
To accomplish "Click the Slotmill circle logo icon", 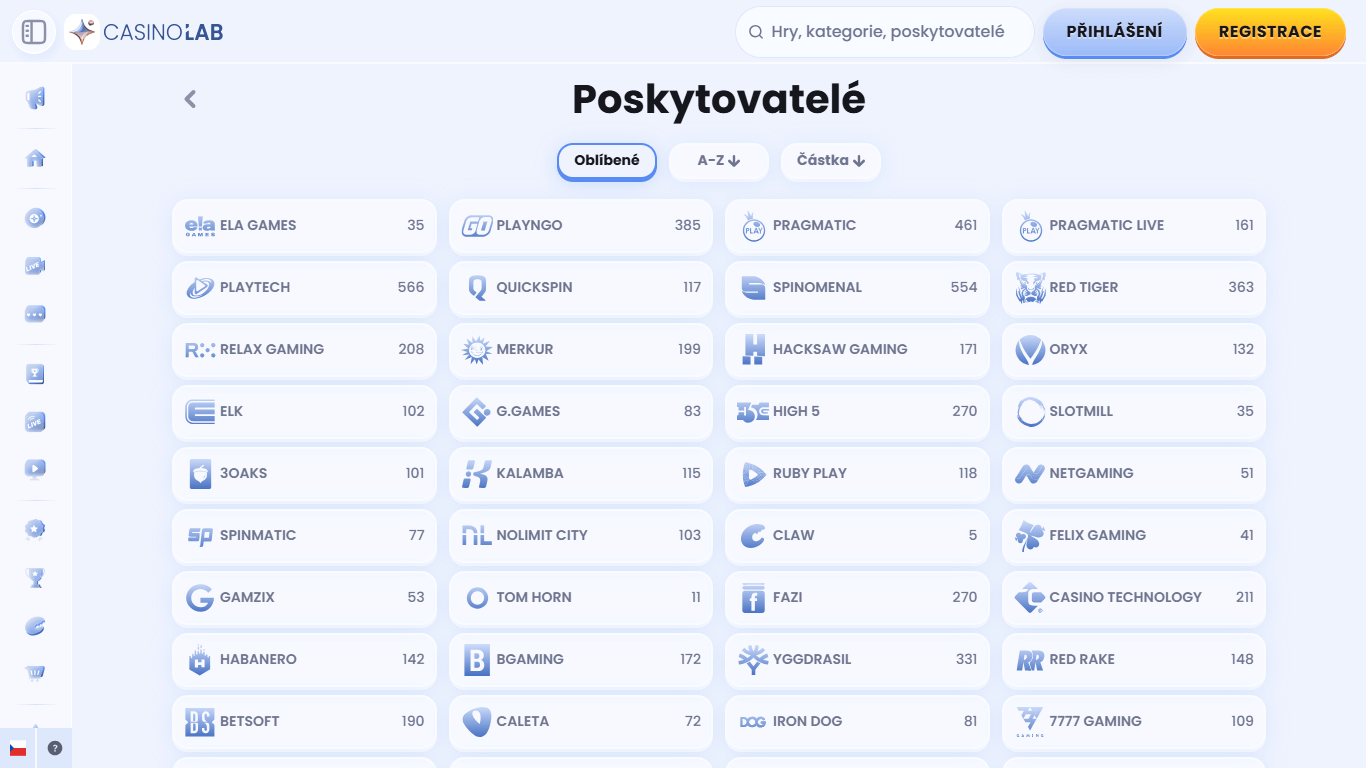I will click(1030, 412).
